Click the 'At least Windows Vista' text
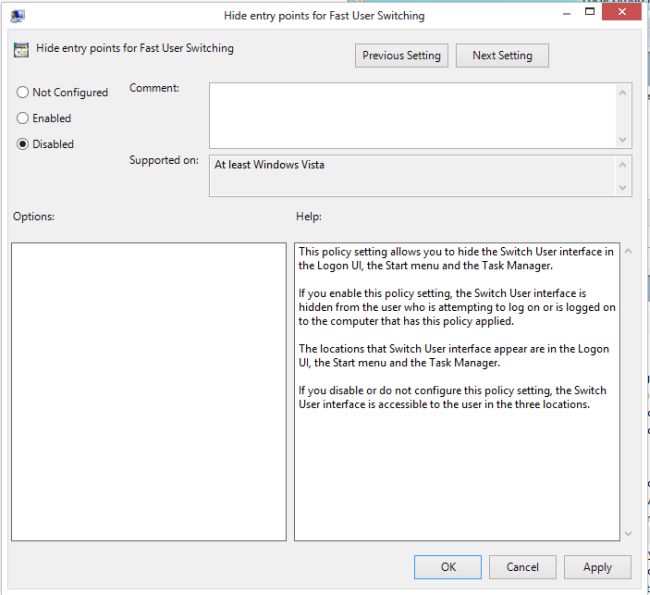This screenshot has width=650, height=595. [x=269, y=165]
